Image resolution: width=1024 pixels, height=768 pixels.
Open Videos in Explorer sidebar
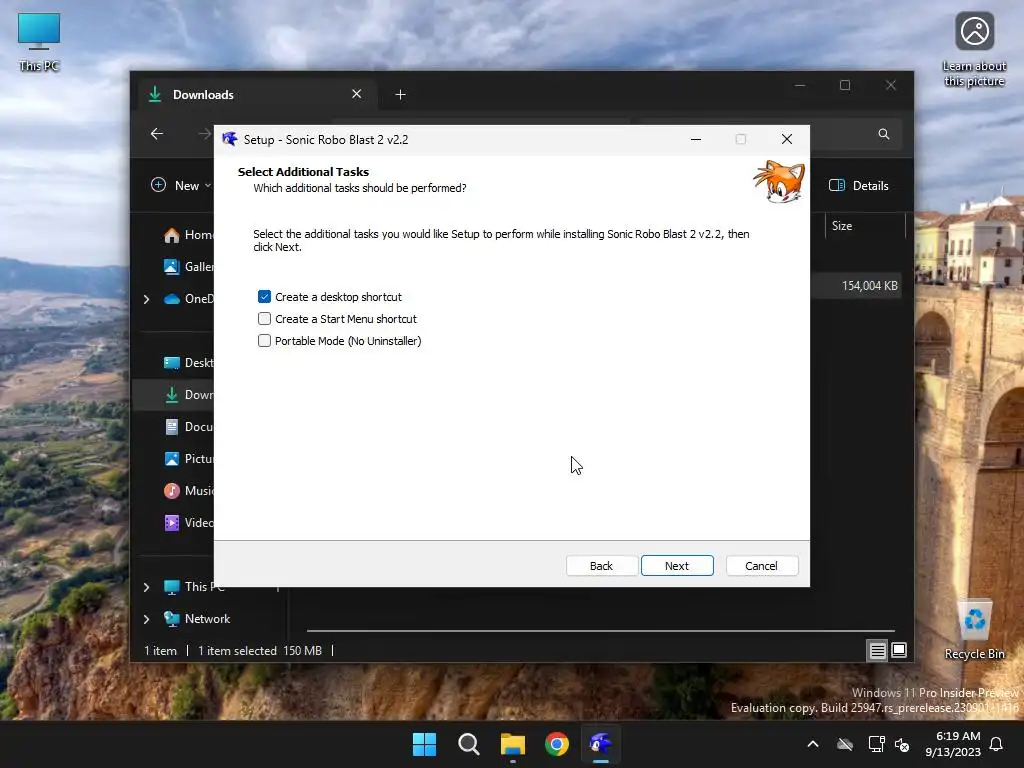point(187,522)
